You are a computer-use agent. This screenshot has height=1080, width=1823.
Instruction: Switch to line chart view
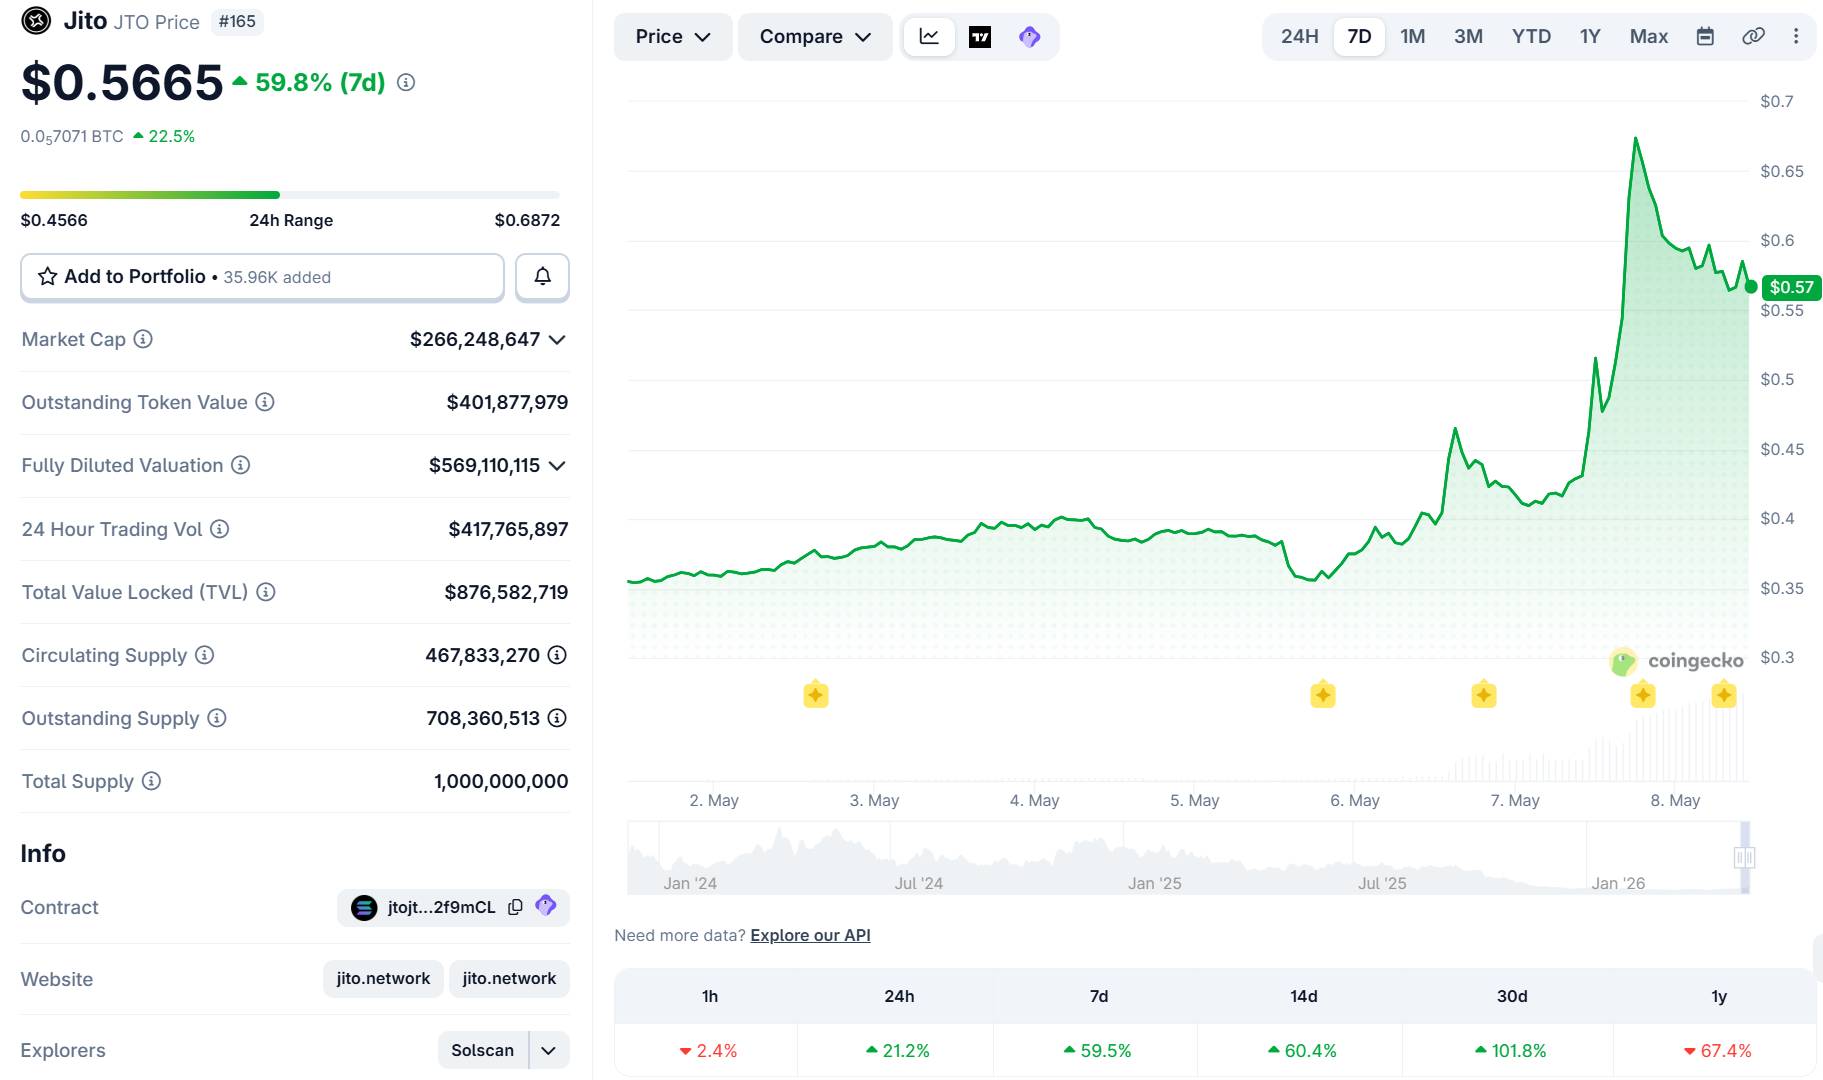click(929, 37)
